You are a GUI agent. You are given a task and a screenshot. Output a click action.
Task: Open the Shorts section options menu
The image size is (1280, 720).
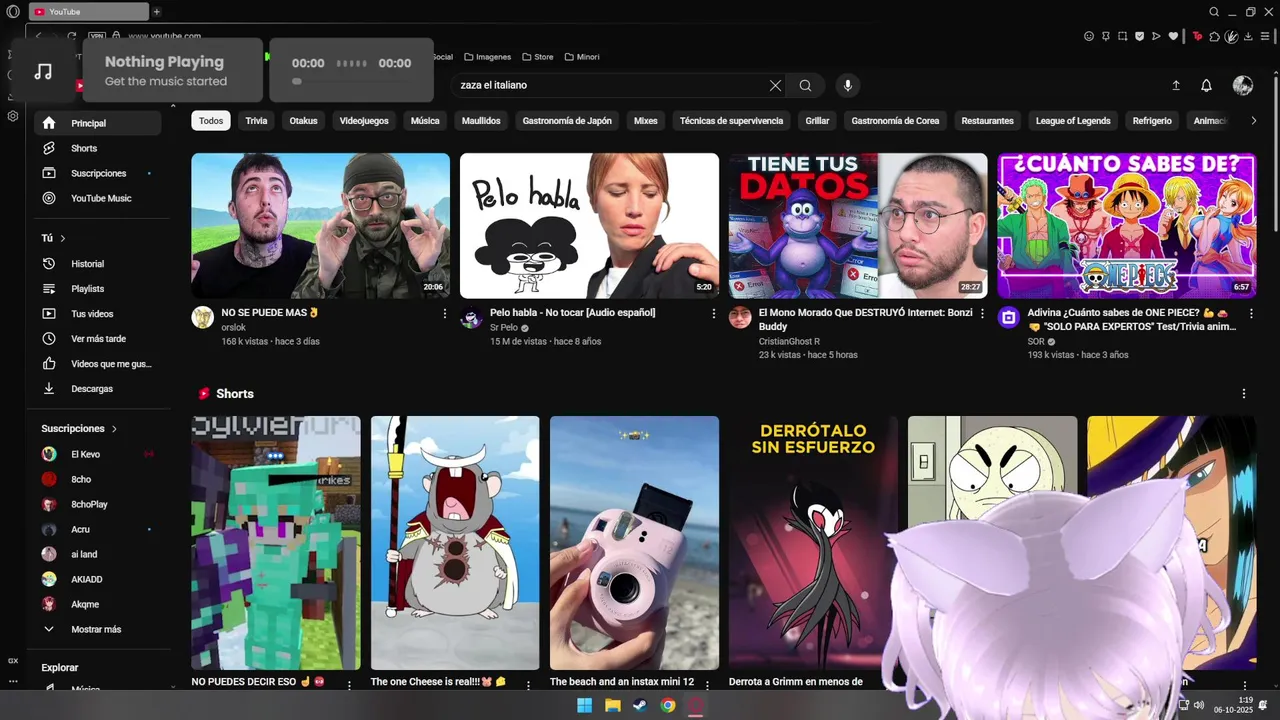pos(1244,394)
